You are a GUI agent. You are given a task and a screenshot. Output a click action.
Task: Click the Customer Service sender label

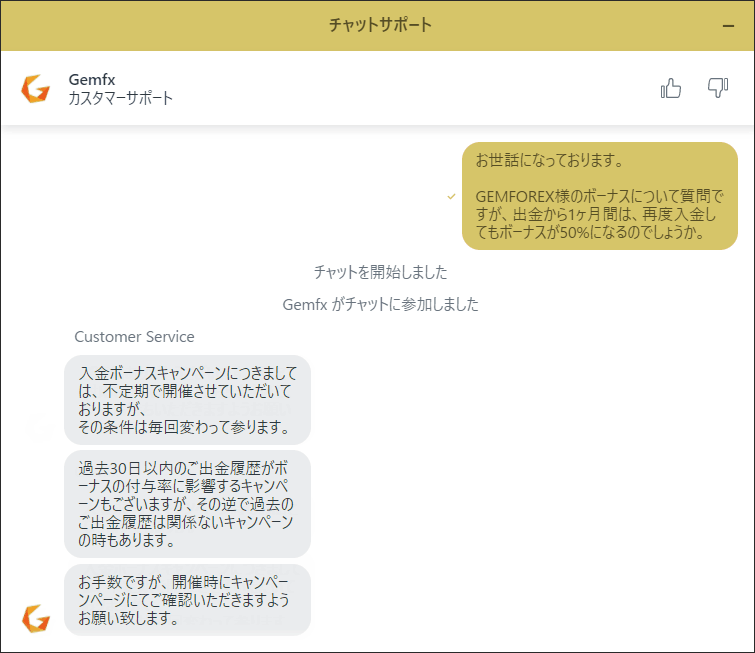(x=134, y=337)
